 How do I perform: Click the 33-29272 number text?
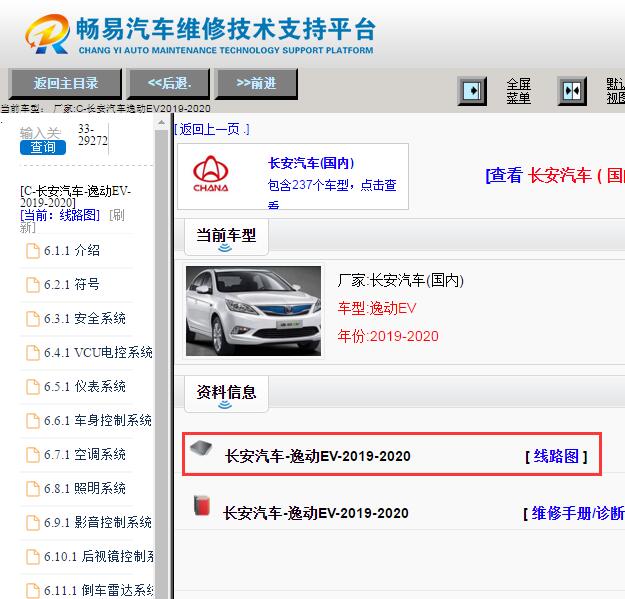[92, 135]
